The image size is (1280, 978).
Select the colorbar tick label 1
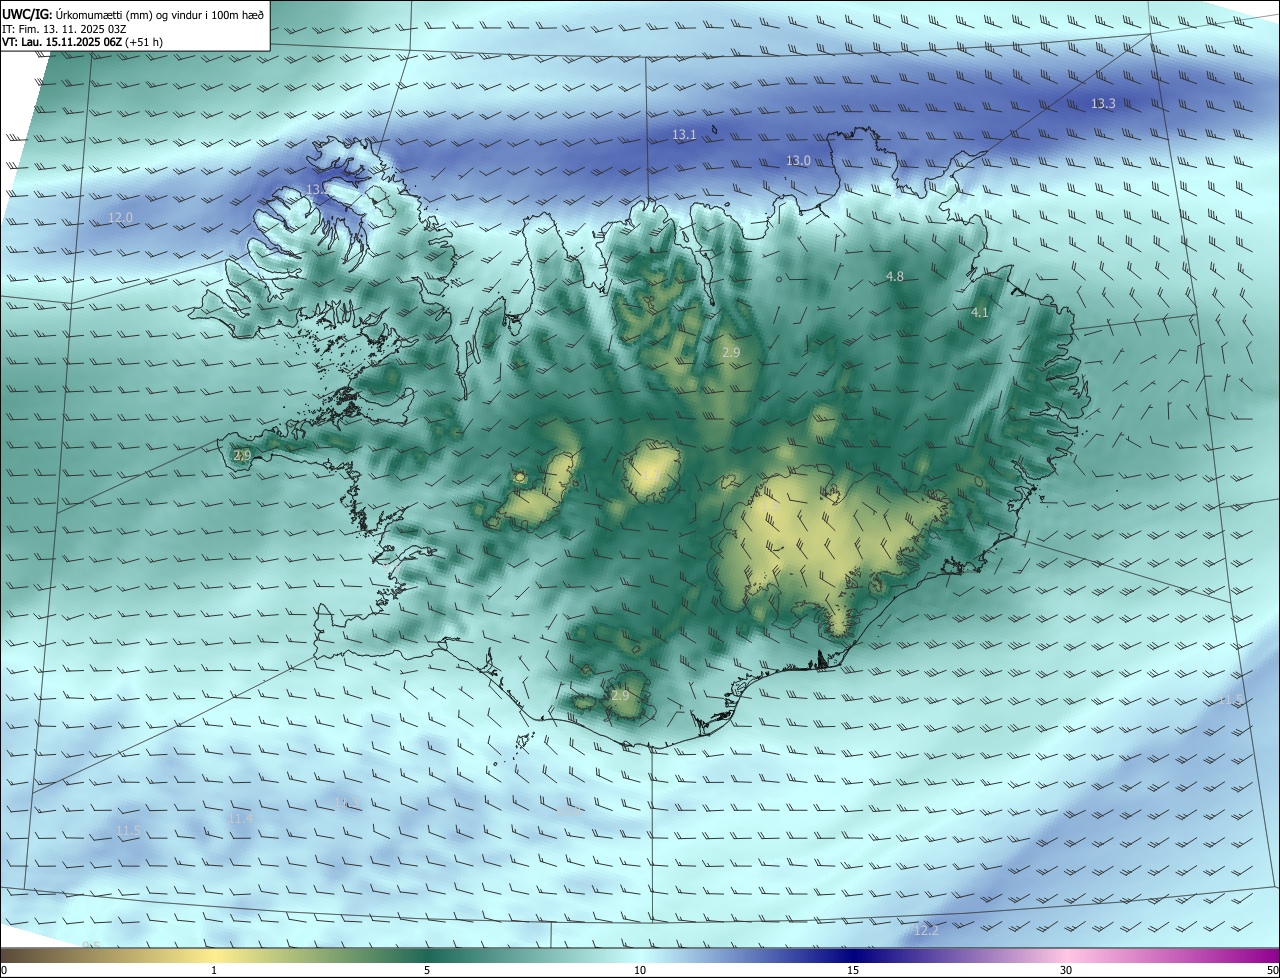point(214,970)
